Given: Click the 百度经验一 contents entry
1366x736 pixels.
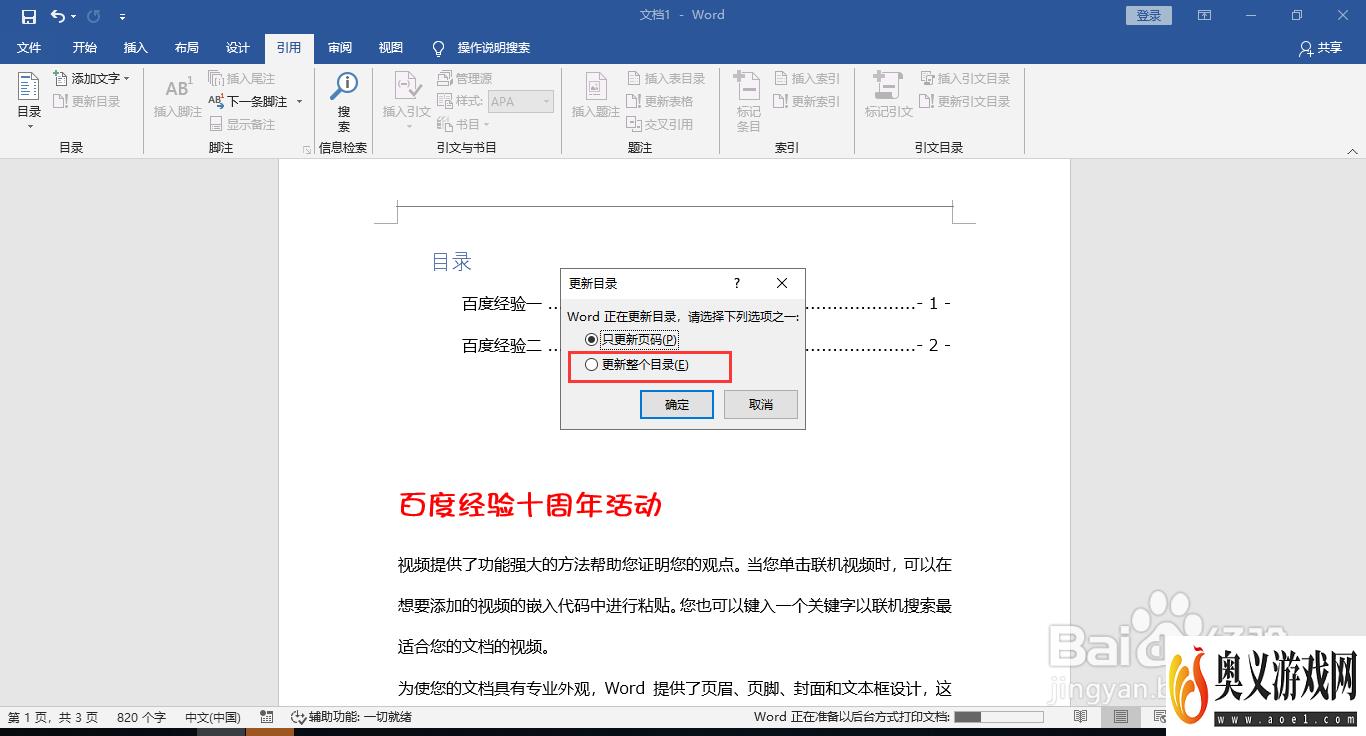Looking at the screenshot, I should 706,303.
